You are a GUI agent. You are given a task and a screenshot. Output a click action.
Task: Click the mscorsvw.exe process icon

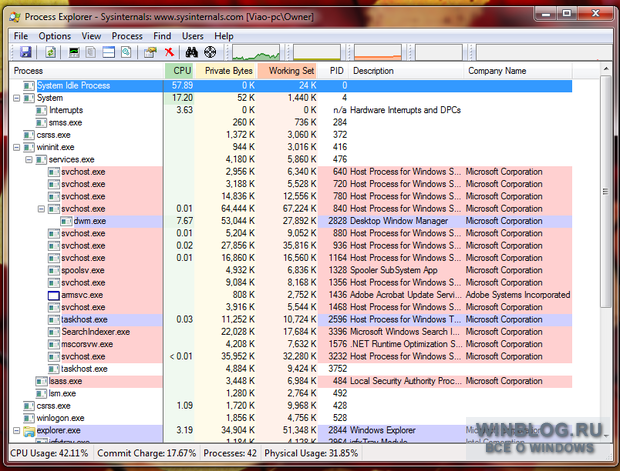click(x=53, y=344)
